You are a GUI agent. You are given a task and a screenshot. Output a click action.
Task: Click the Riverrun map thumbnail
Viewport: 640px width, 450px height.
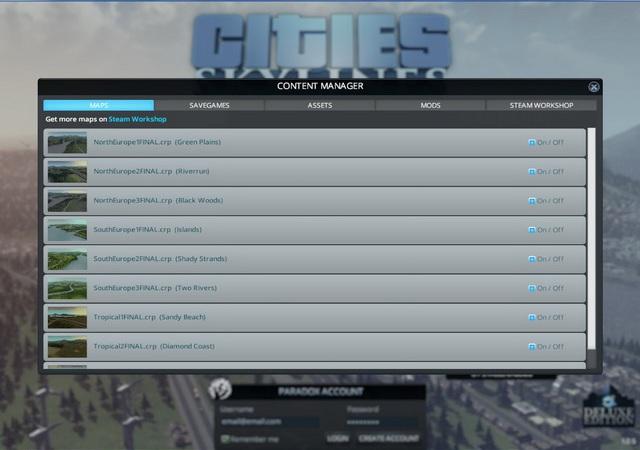[x=67, y=172]
